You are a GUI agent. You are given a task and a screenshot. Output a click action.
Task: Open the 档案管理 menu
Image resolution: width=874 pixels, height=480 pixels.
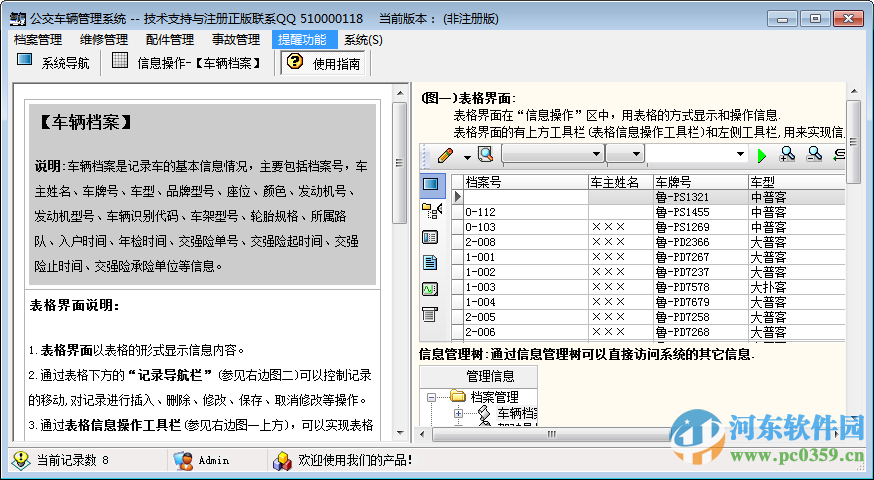38,40
